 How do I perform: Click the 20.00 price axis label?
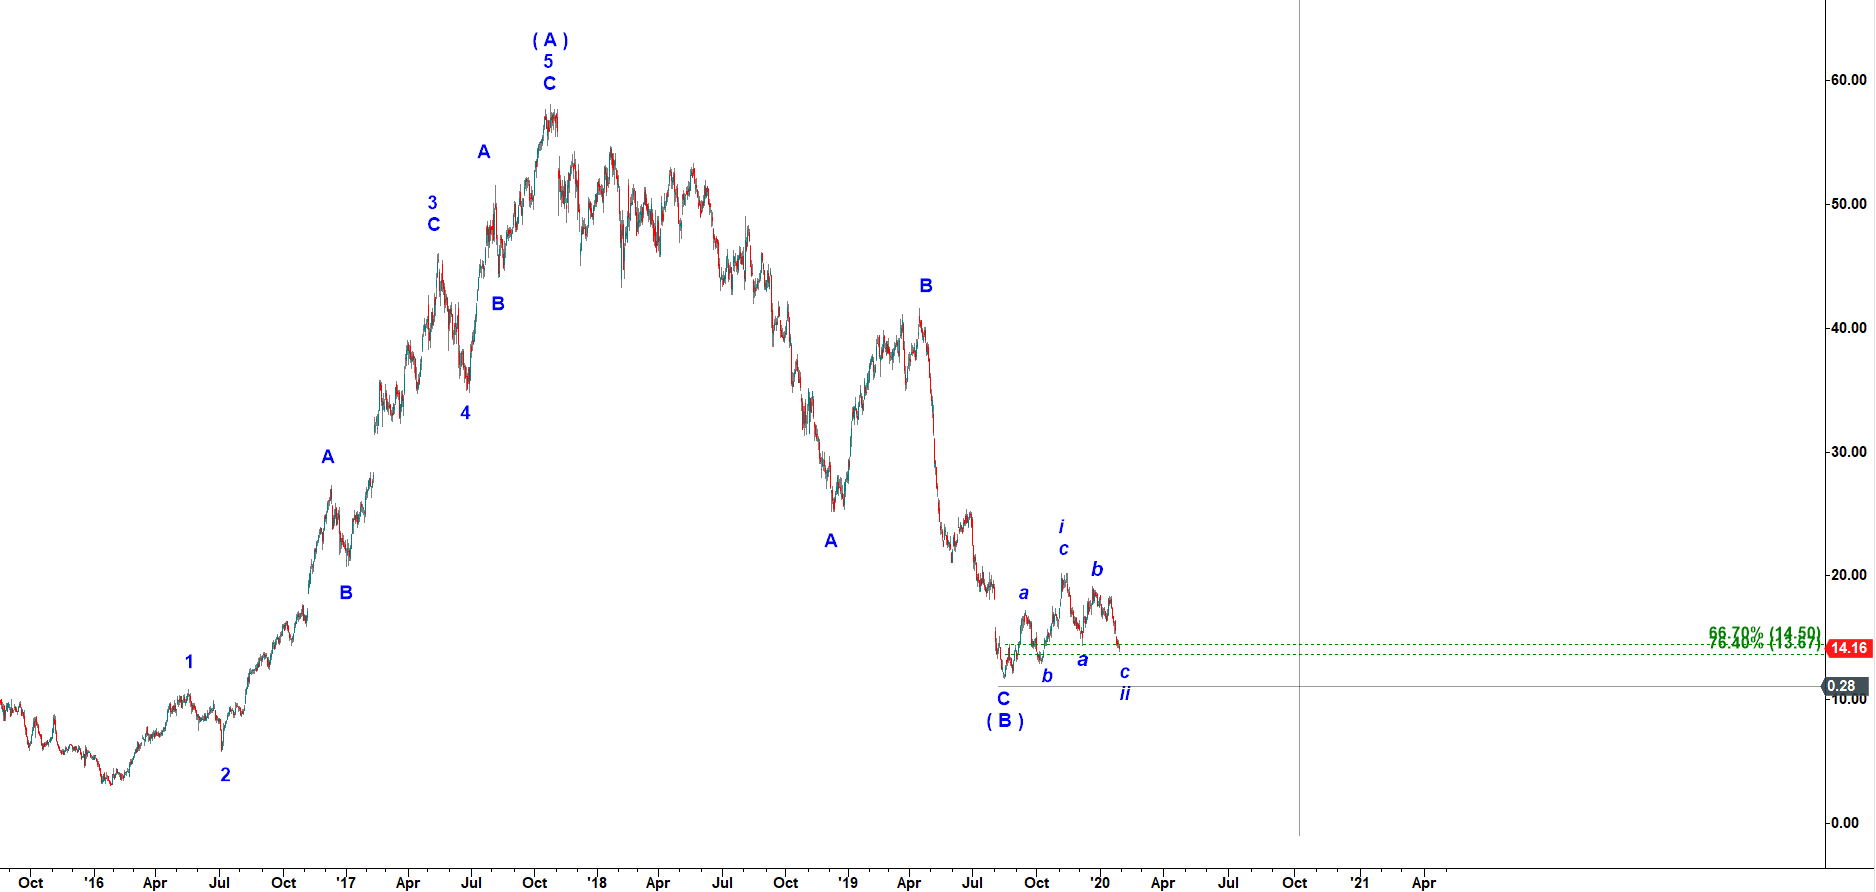(x=1848, y=575)
